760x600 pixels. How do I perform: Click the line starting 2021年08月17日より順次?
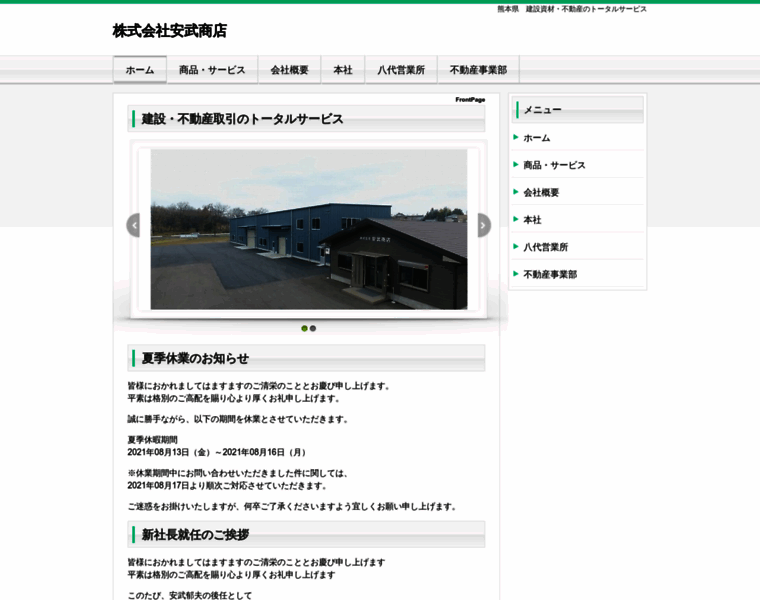(227, 486)
